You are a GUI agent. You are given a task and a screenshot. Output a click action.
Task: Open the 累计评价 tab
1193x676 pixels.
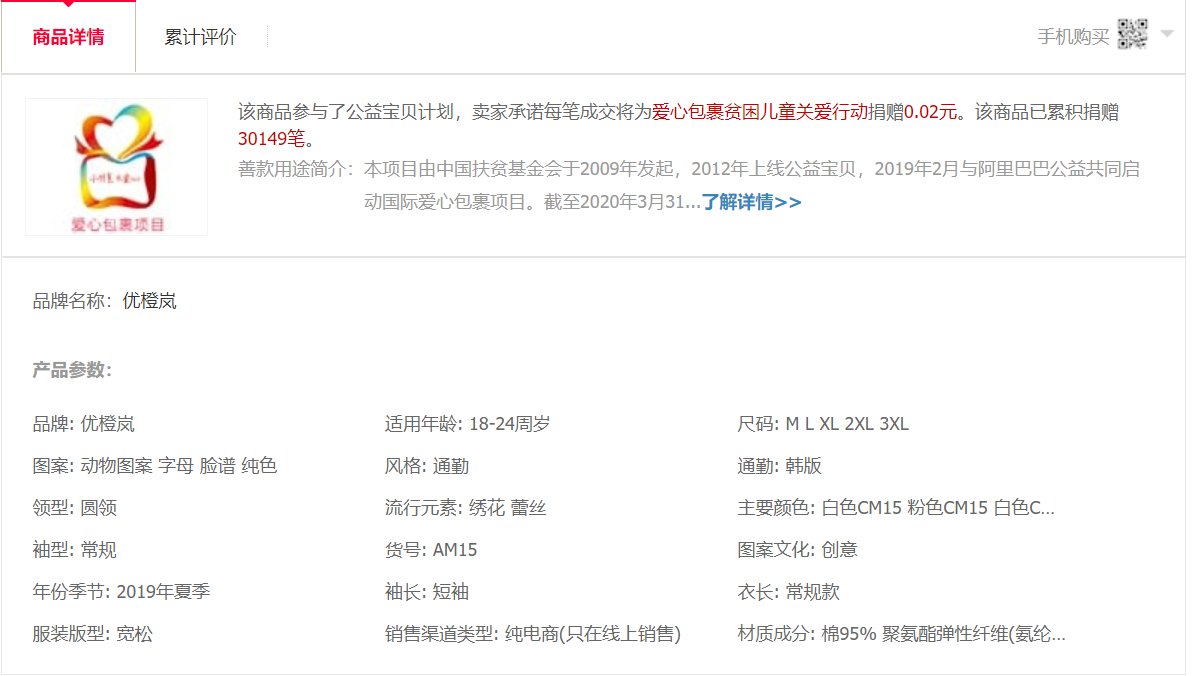coord(200,37)
